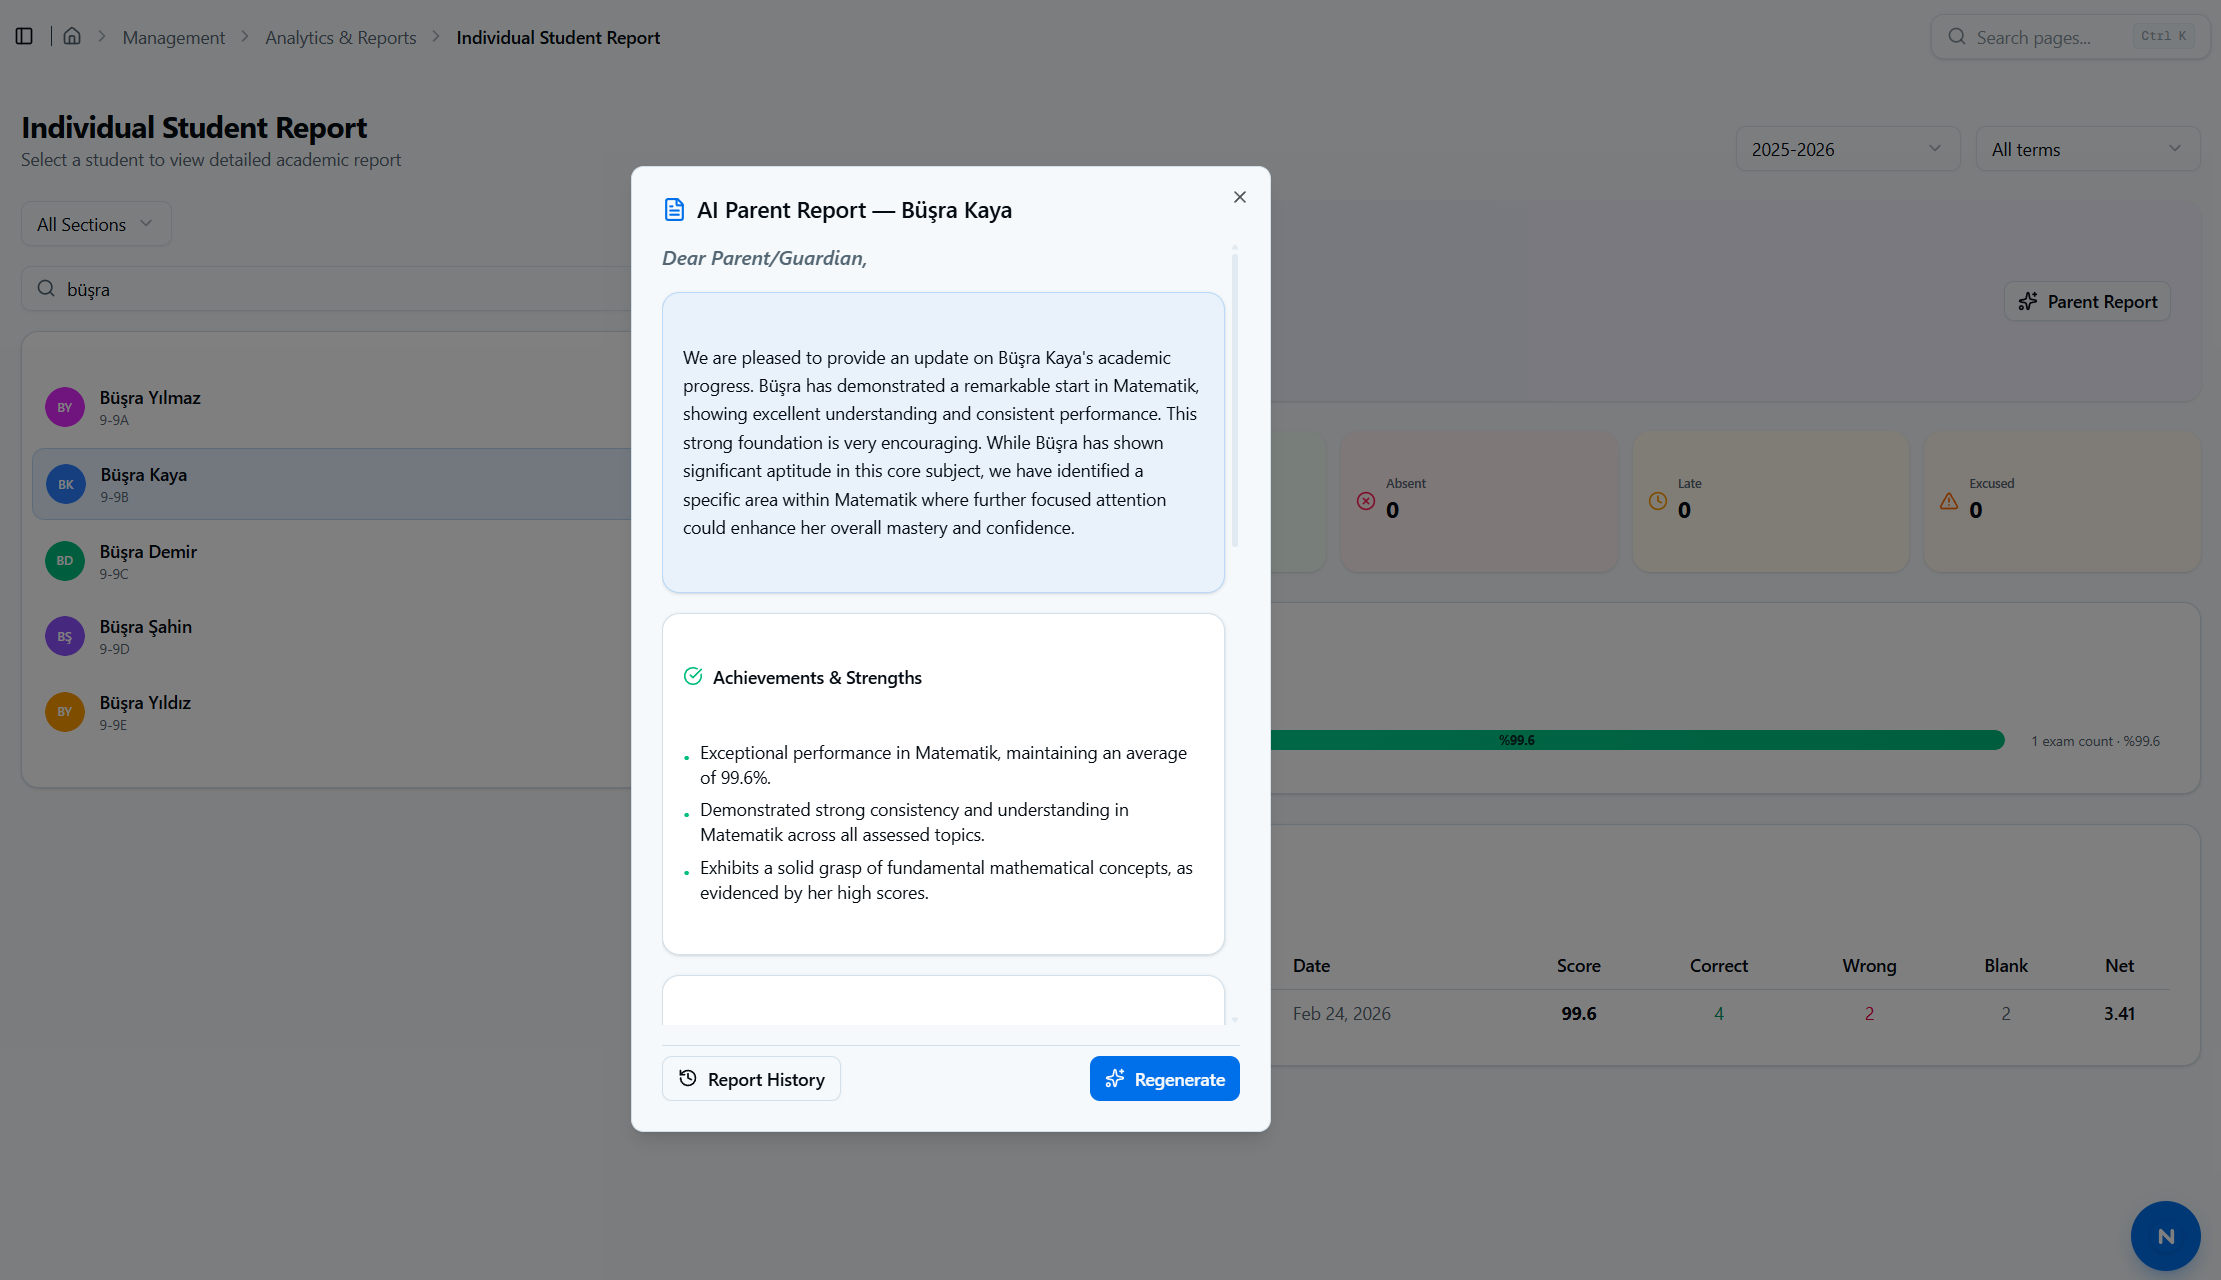
Task: Expand the All Sections dropdown
Action: point(96,224)
